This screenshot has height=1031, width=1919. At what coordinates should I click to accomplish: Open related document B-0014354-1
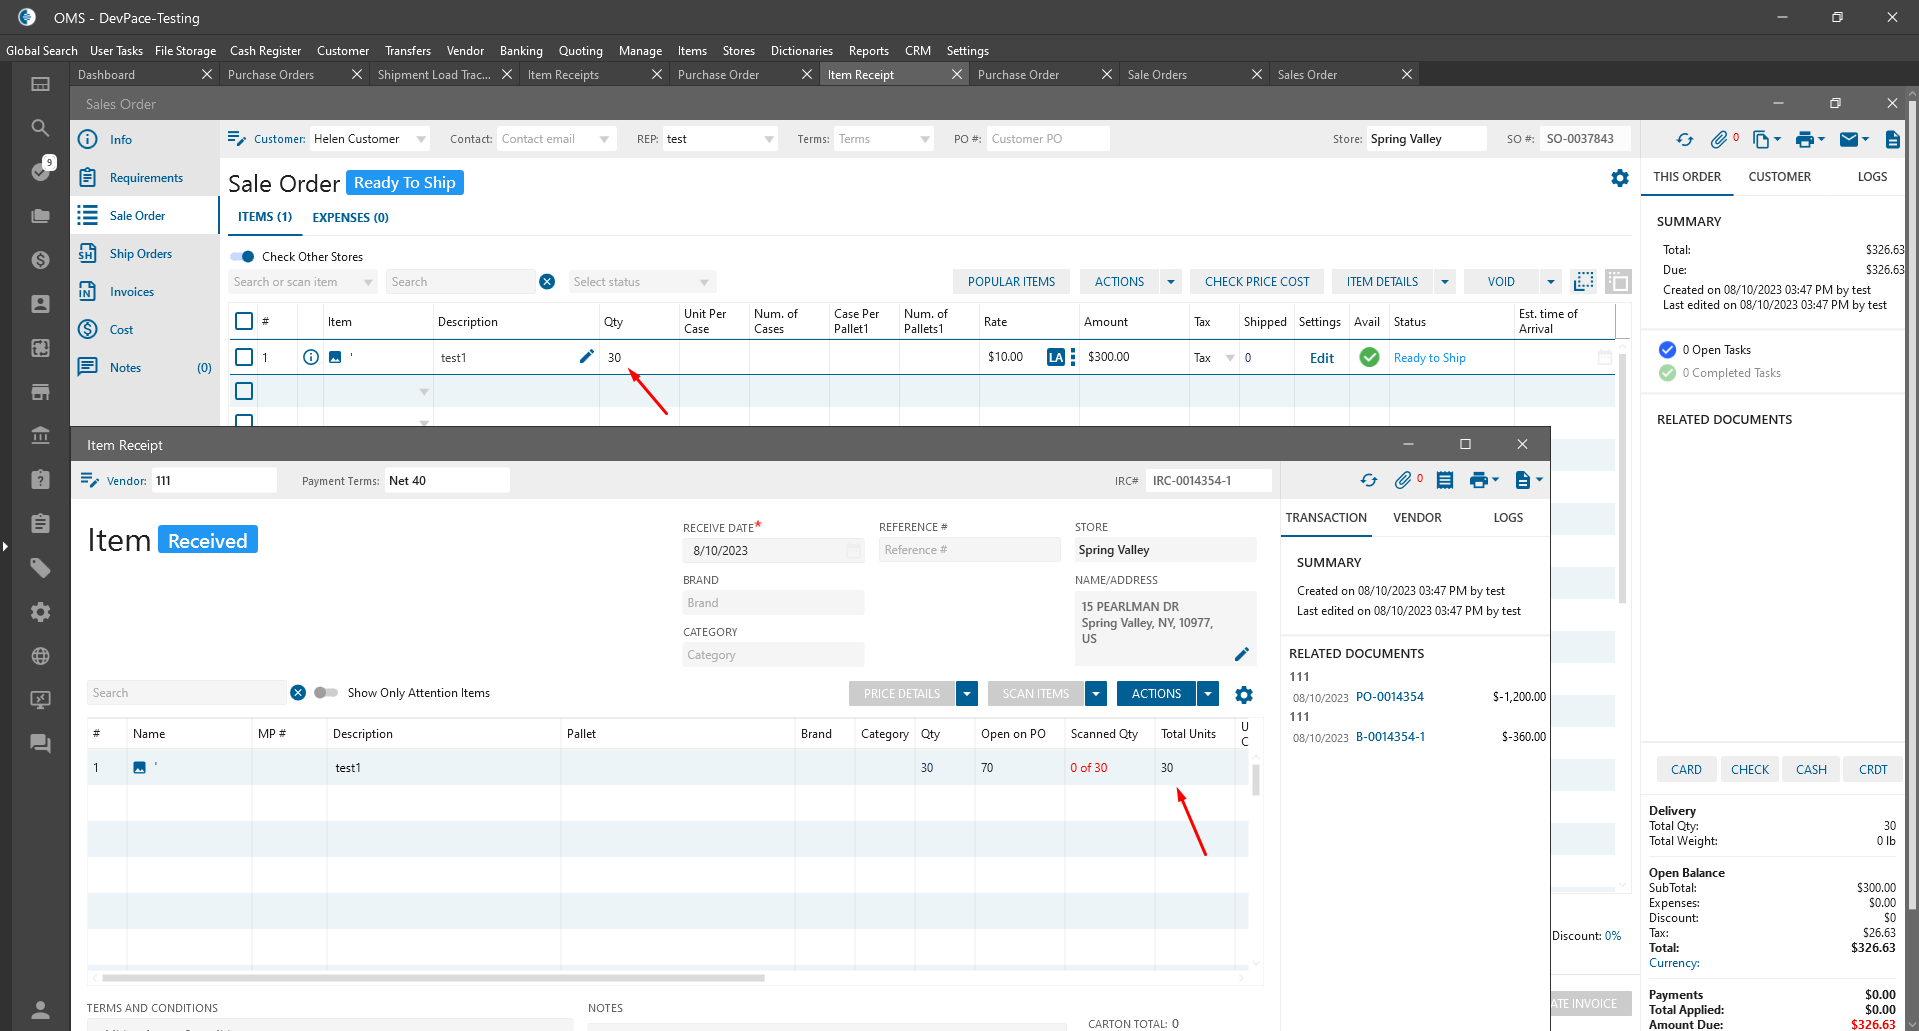[x=1390, y=737]
